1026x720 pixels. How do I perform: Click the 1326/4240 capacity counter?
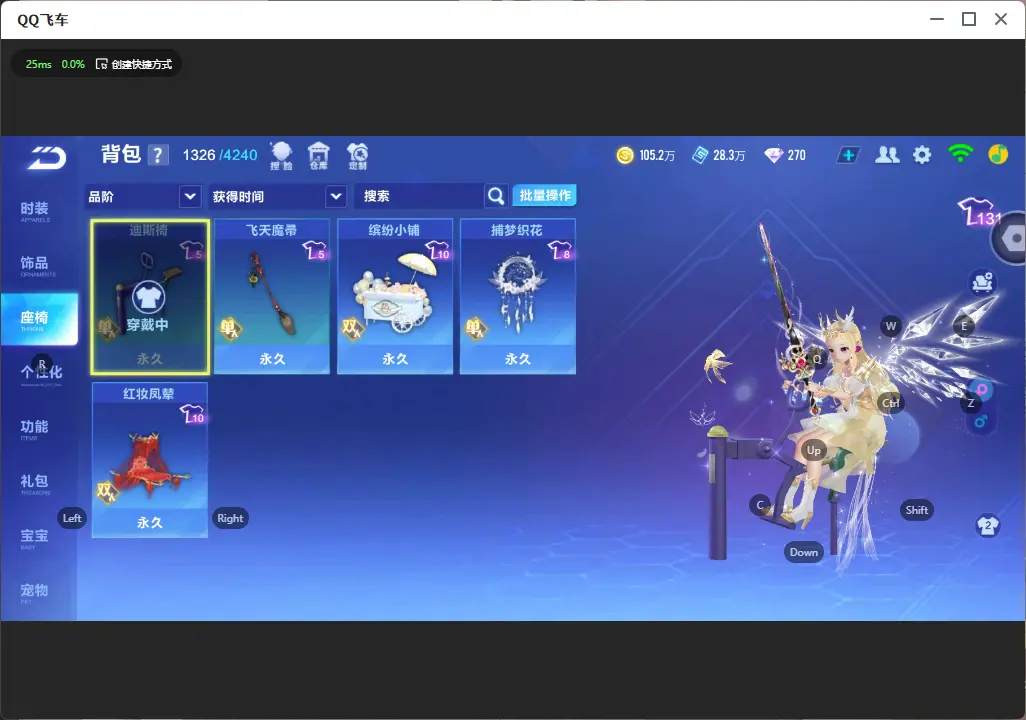(220, 155)
